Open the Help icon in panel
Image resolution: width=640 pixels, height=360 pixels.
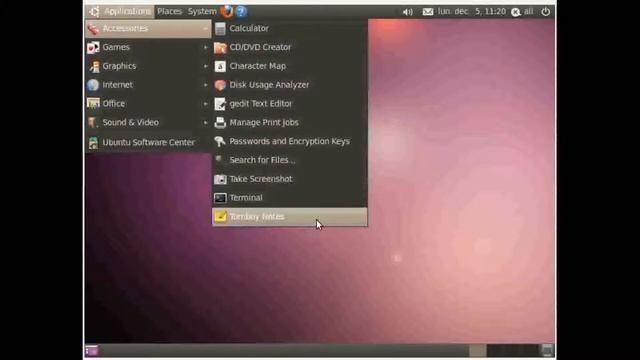click(241, 11)
